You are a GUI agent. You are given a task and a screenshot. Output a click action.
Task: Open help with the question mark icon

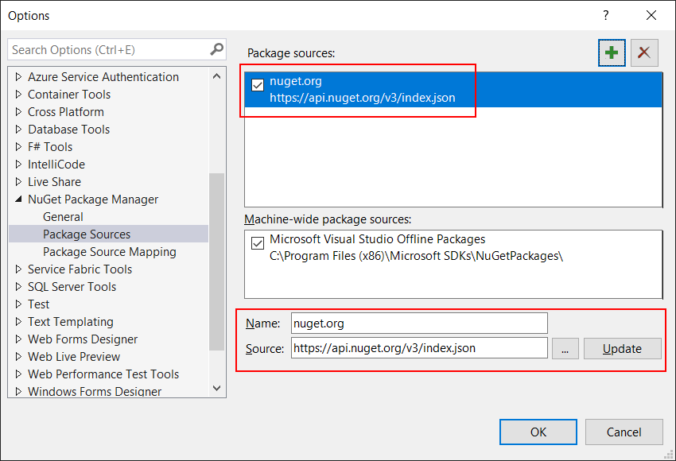[x=606, y=16]
